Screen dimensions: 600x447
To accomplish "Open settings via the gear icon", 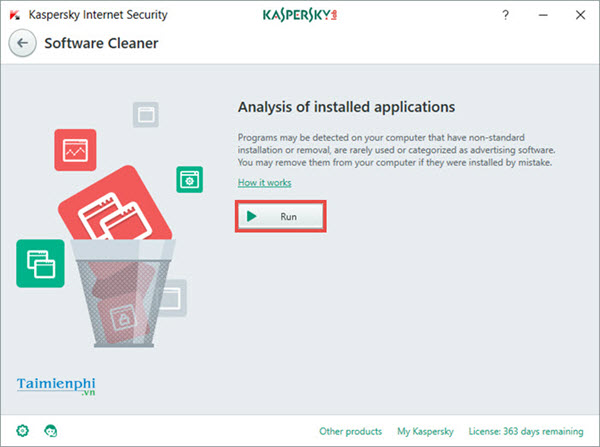I will [x=23, y=431].
